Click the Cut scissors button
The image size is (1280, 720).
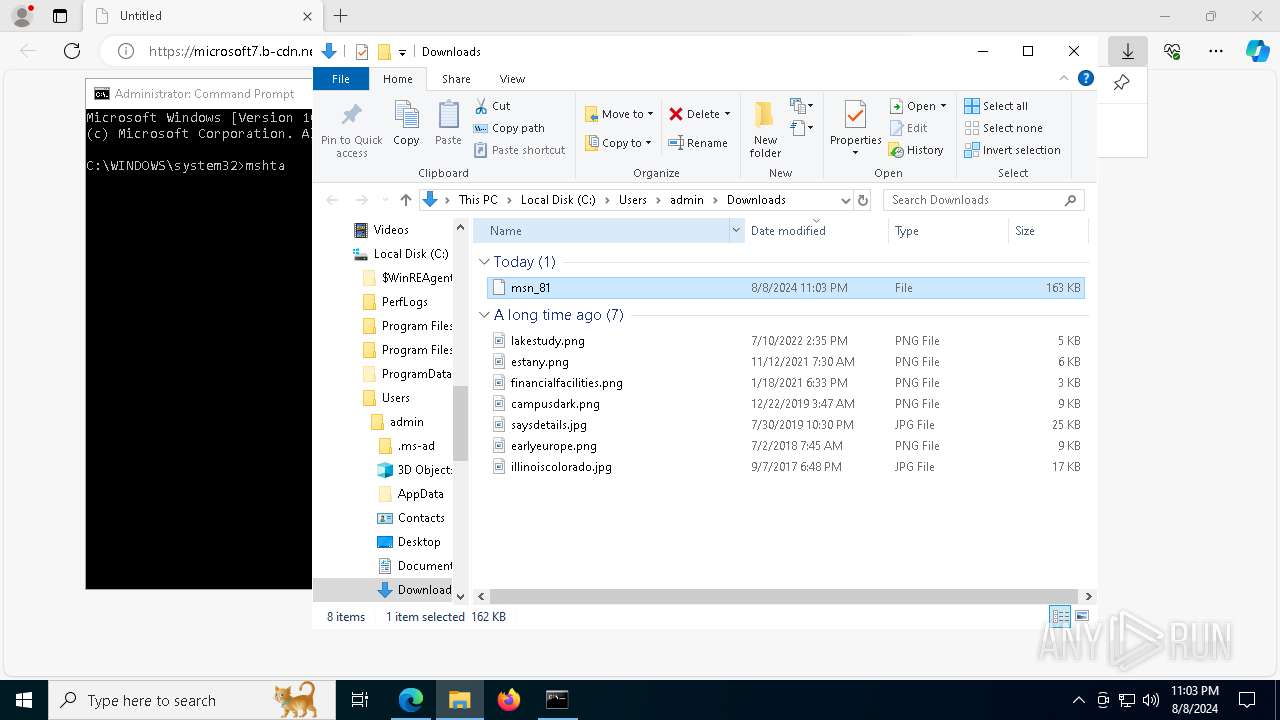point(492,106)
